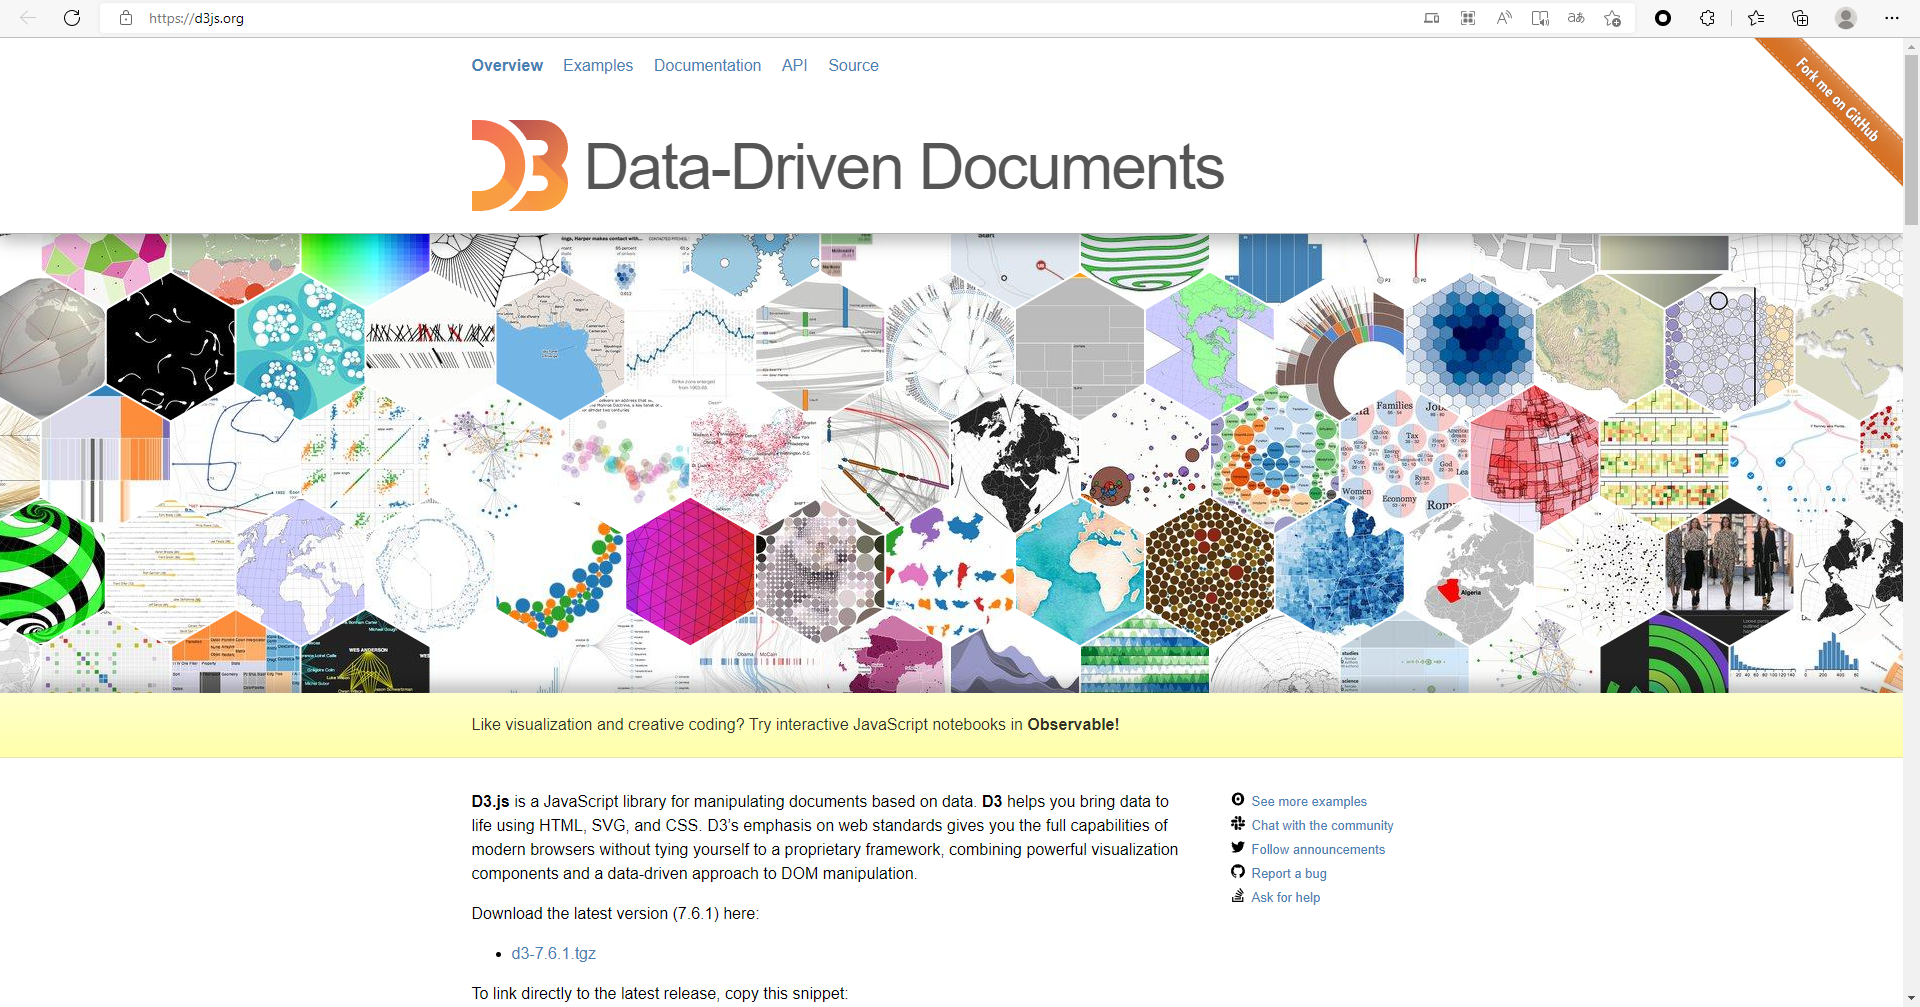Open the profile avatar menu

coord(1846,18)
